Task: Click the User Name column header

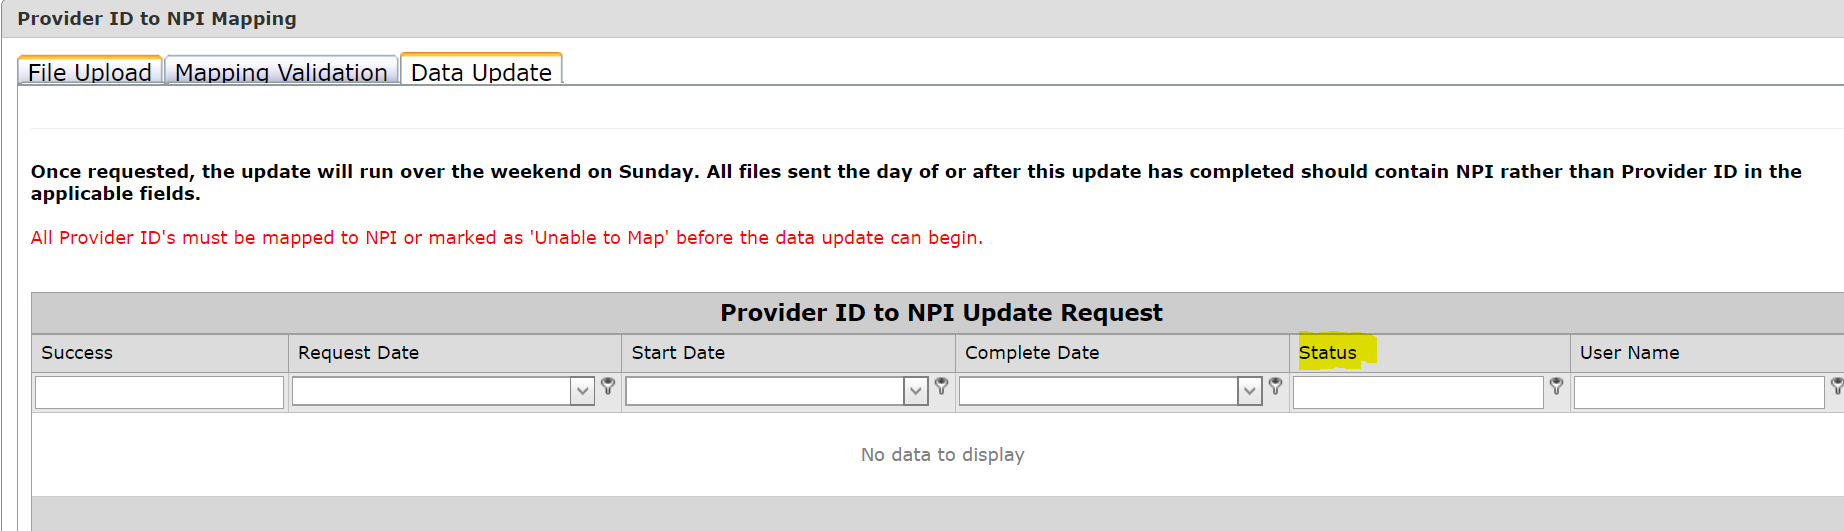Action: tap(1629, 353)
